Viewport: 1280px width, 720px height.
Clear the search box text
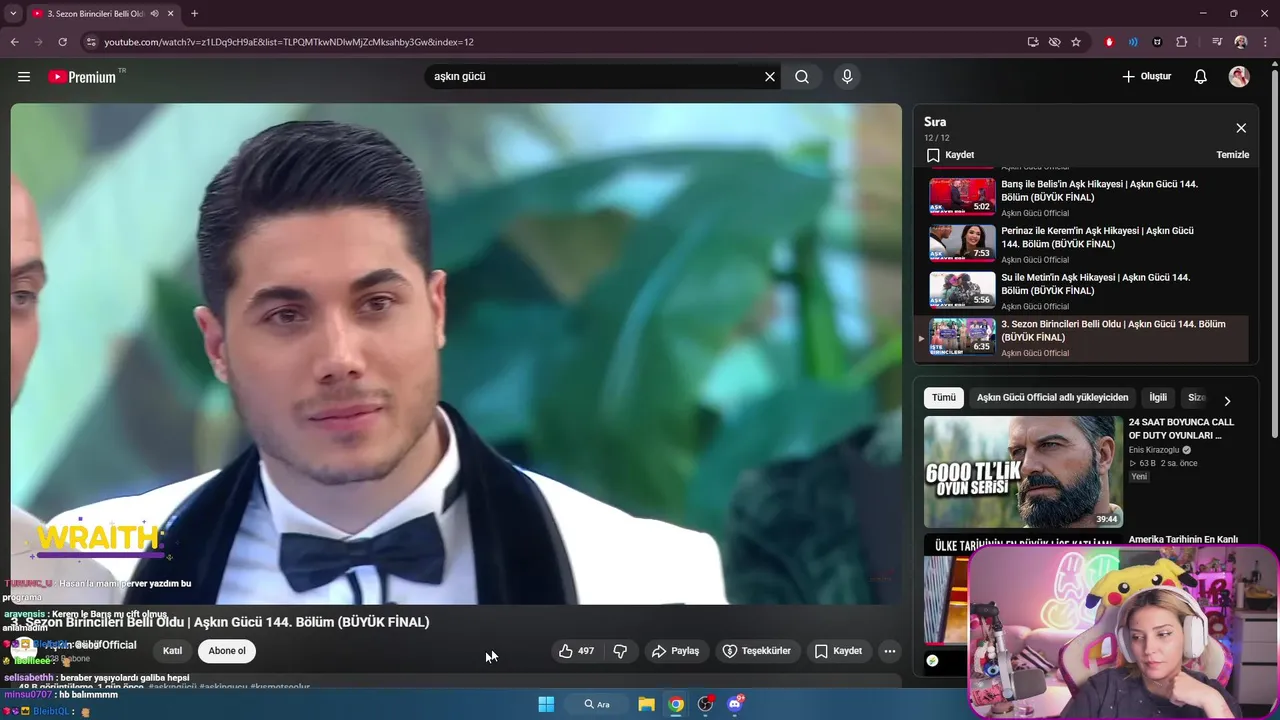pyautogui.click(x=770, y=77)
